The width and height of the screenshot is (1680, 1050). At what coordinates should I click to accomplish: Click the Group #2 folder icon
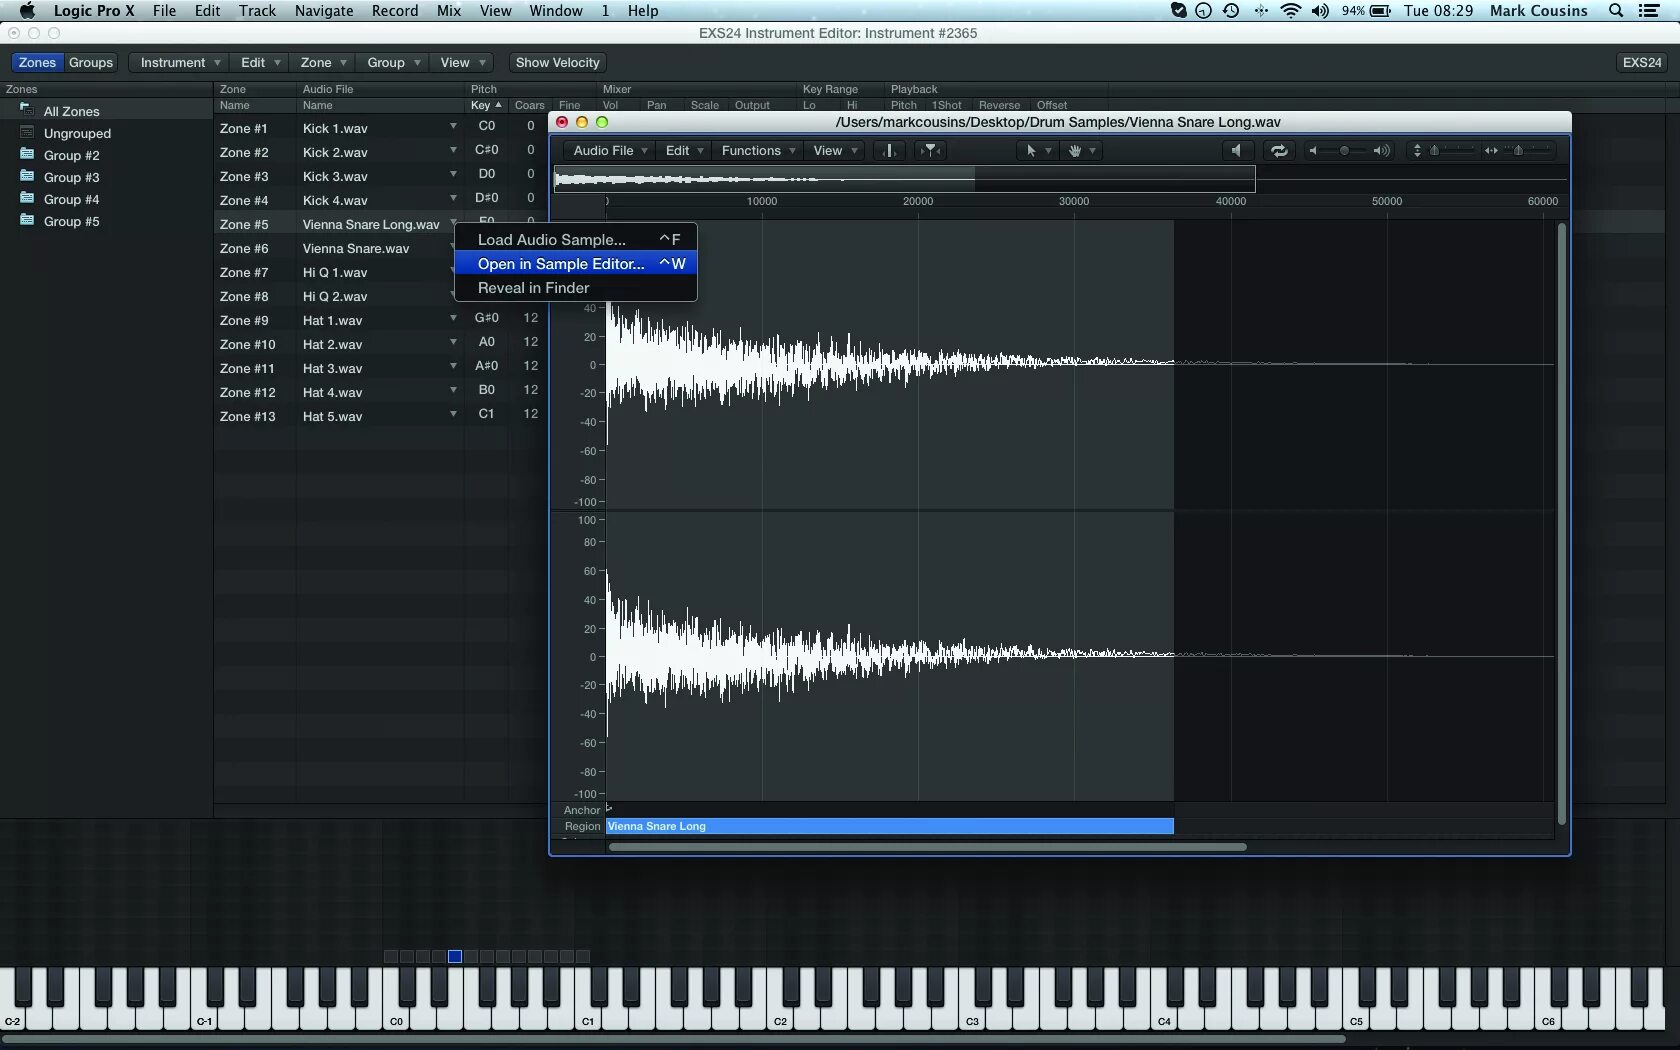tap(27, 154)
